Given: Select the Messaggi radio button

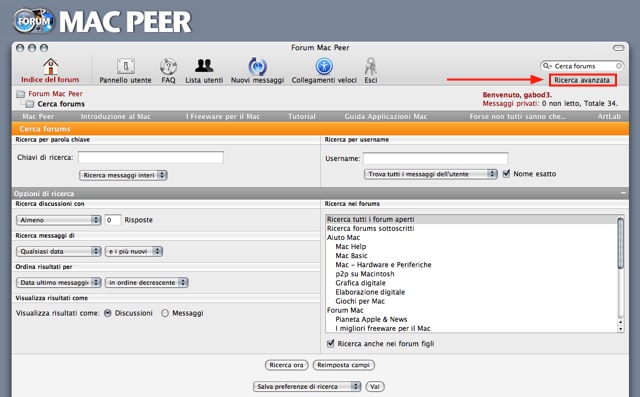Looking at the screenshot, I should click(x=165, y=313).
